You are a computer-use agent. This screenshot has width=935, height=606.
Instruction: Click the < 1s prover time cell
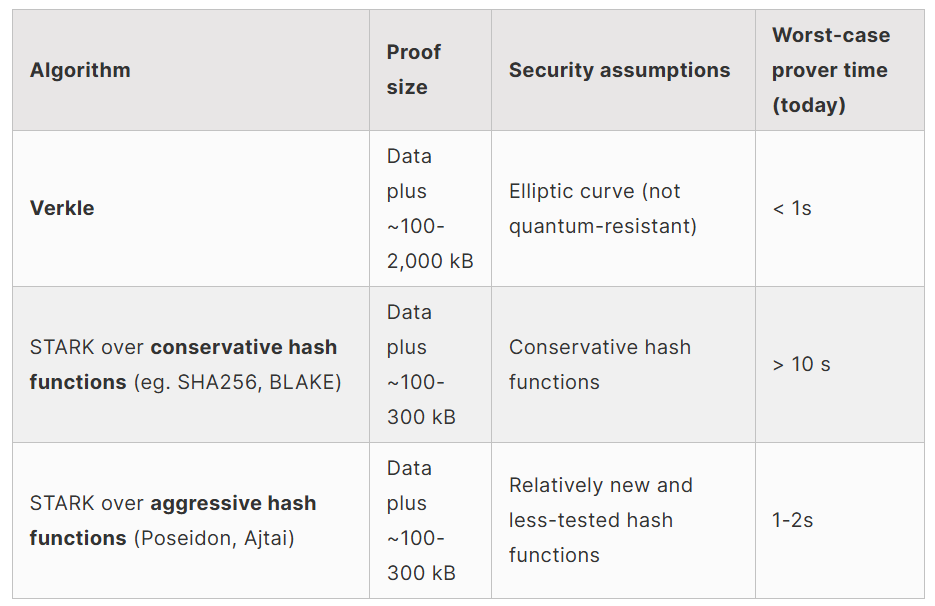coord(792,208)
